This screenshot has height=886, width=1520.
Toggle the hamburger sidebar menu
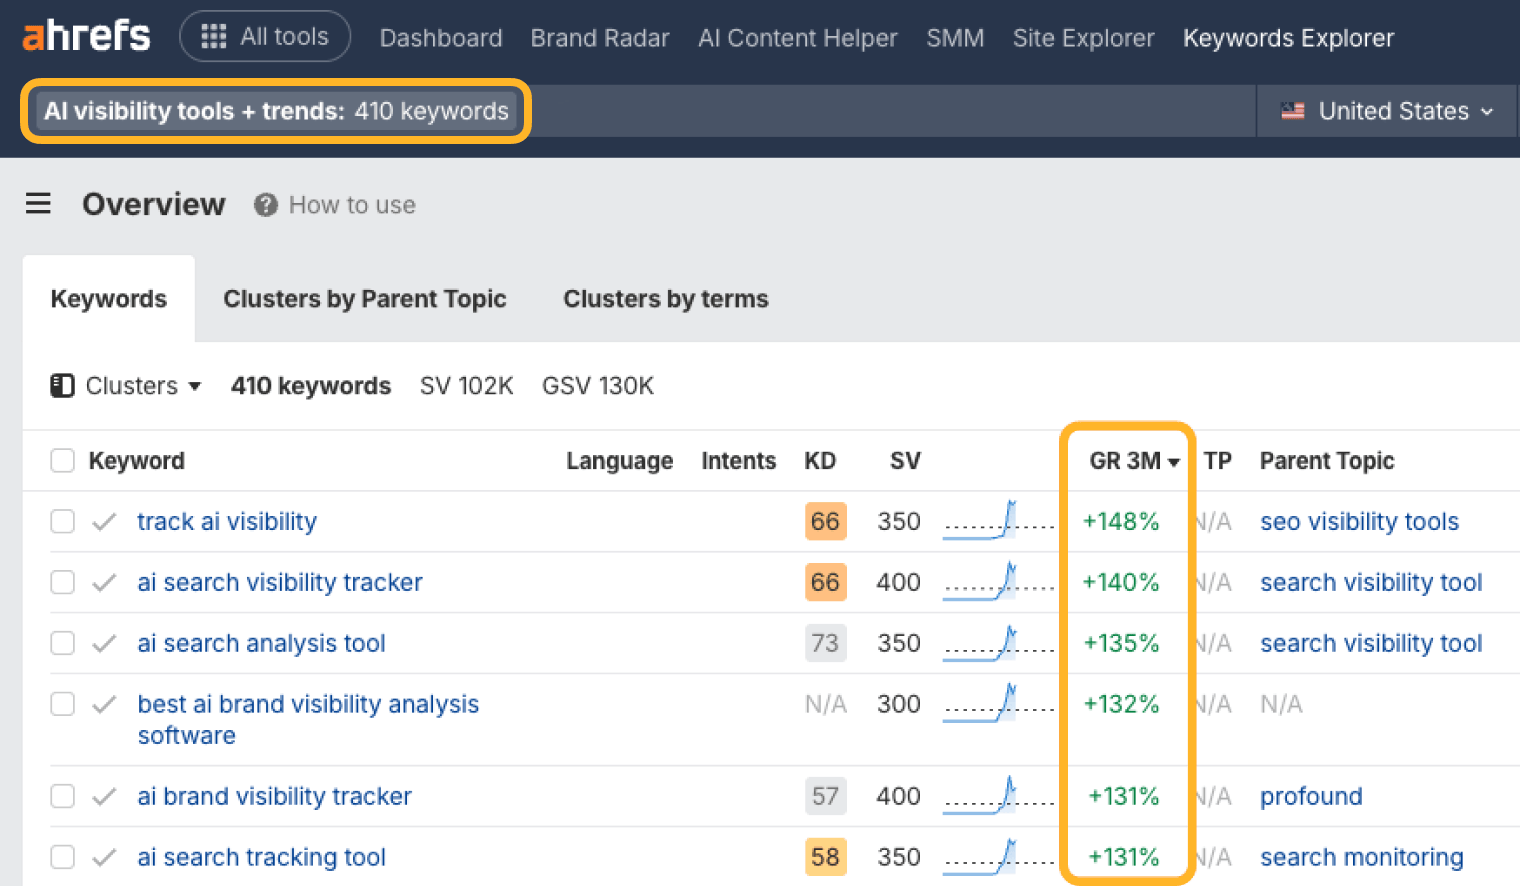38,204
